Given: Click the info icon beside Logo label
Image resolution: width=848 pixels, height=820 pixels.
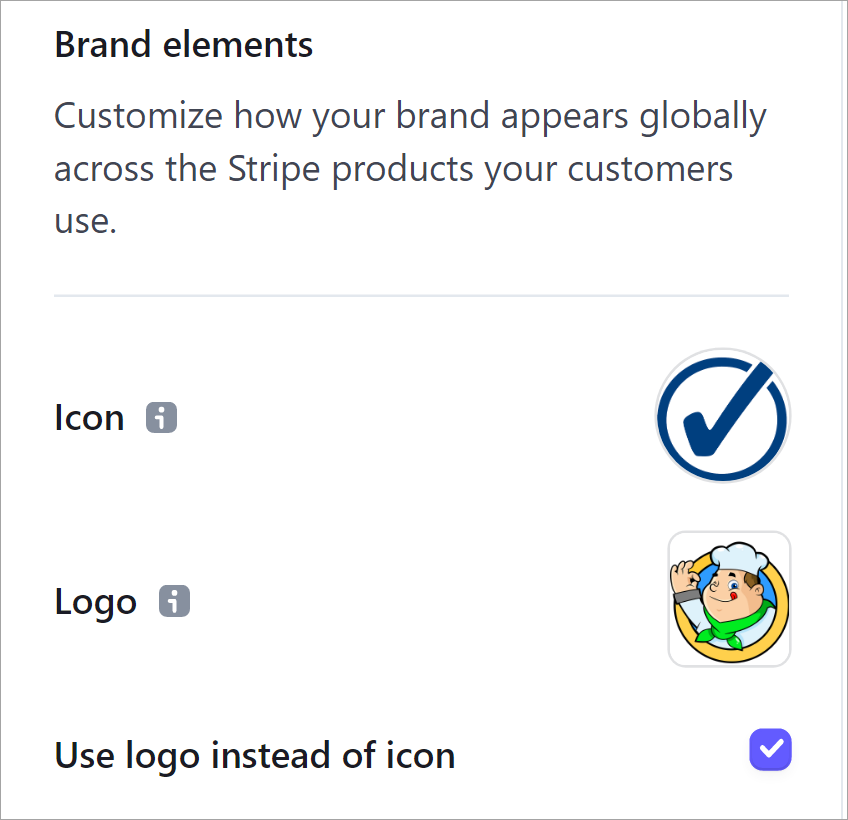Looking at the screenshot, I should 174,601.
